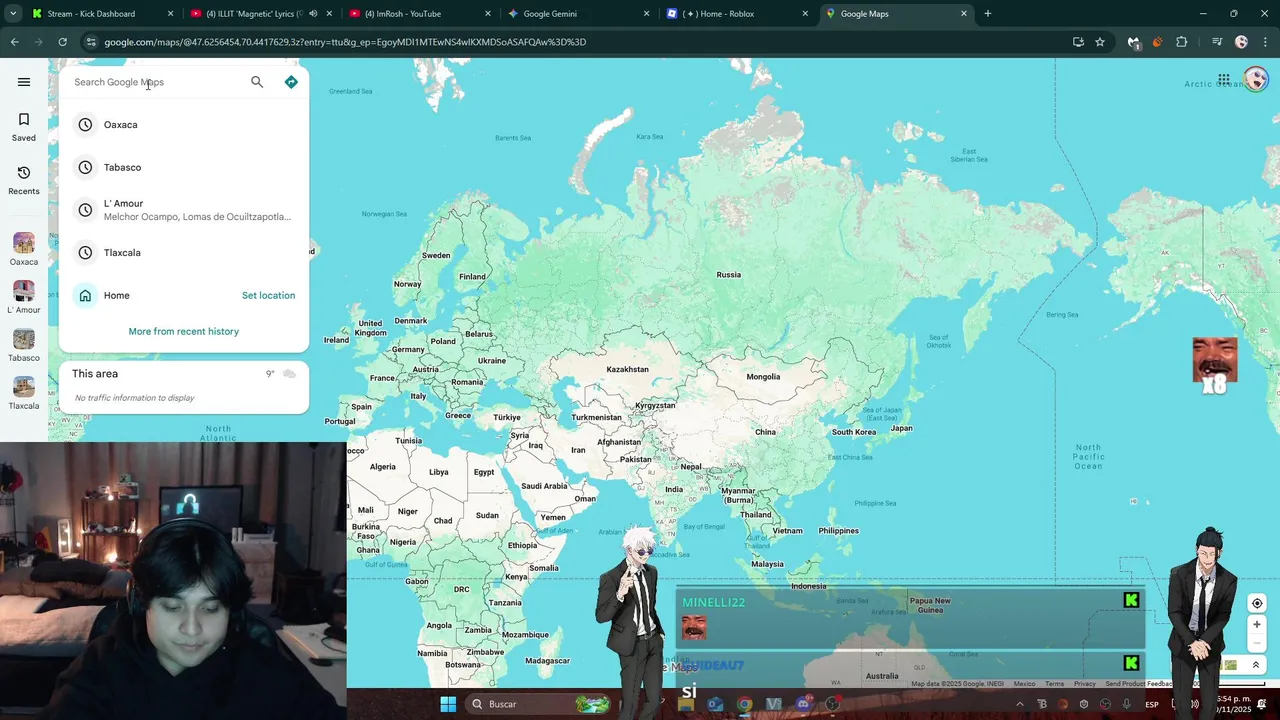The height and width of the screenshot is (720, 1280).
Task: Close the Google Gemini tab
Action: 647,14
